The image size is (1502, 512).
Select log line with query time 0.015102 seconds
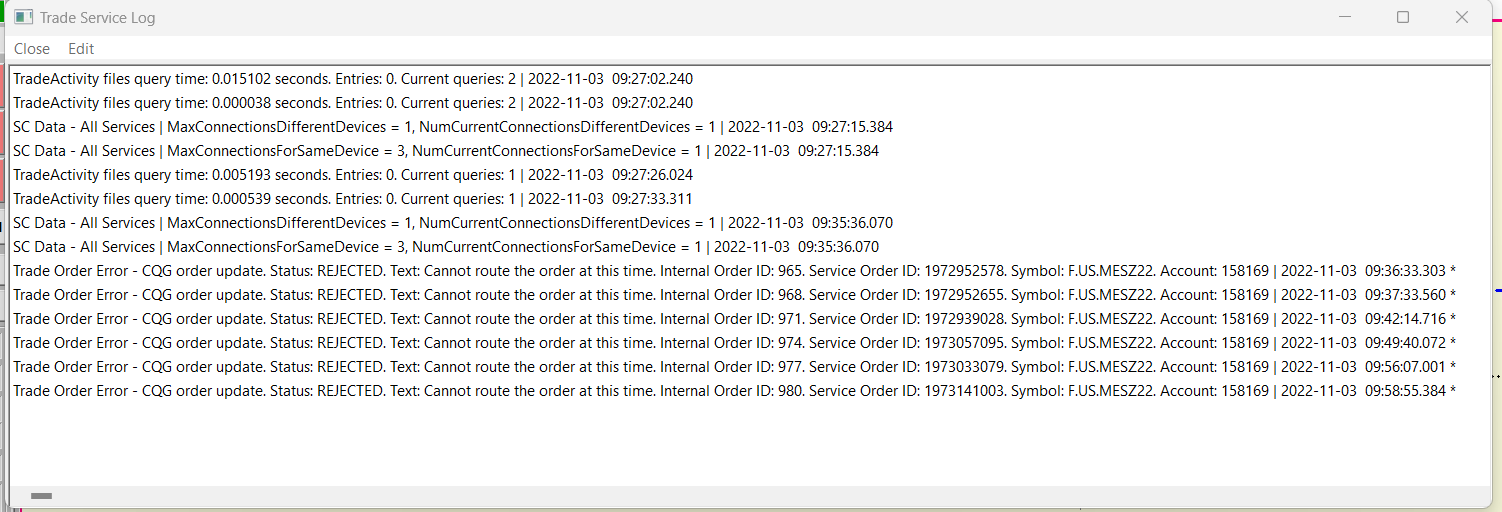point(353,79)
